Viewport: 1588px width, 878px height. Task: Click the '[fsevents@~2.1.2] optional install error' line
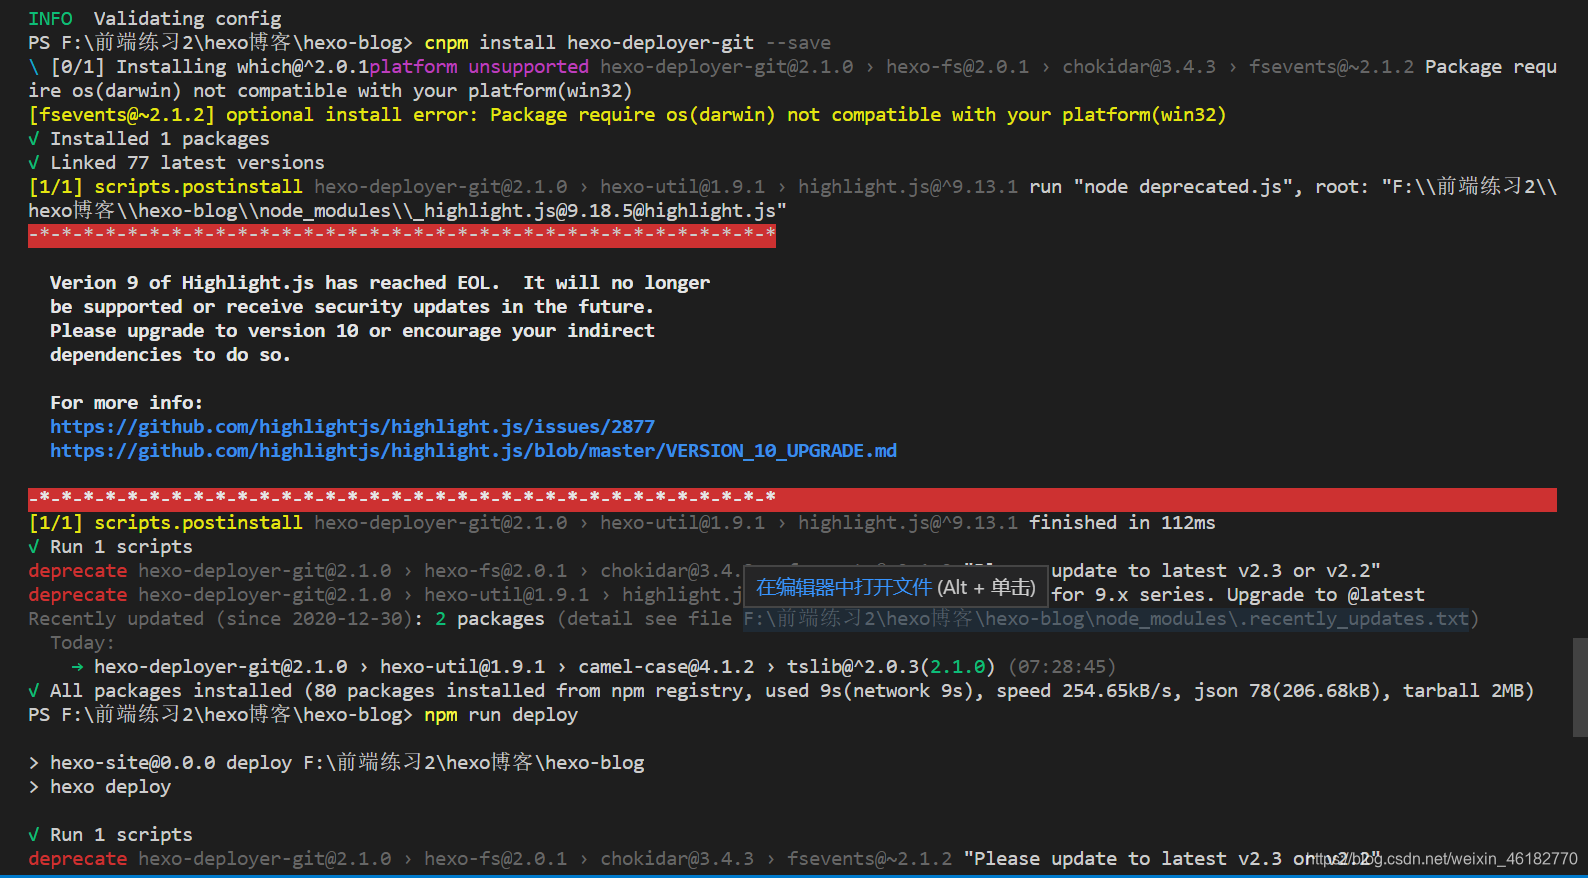tap(627, 115)
